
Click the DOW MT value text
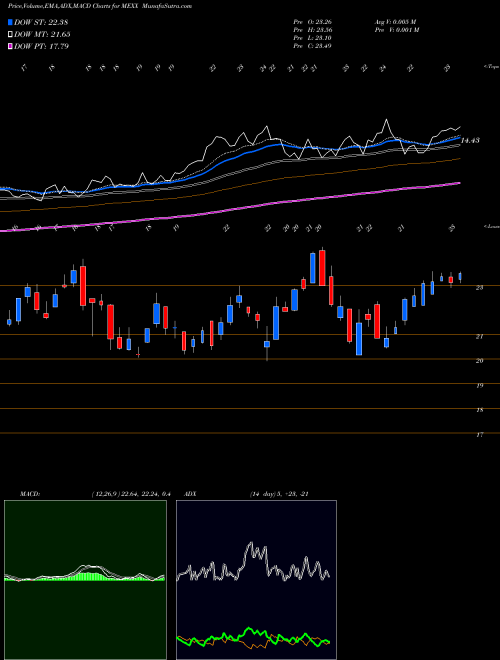click(42, 35)
